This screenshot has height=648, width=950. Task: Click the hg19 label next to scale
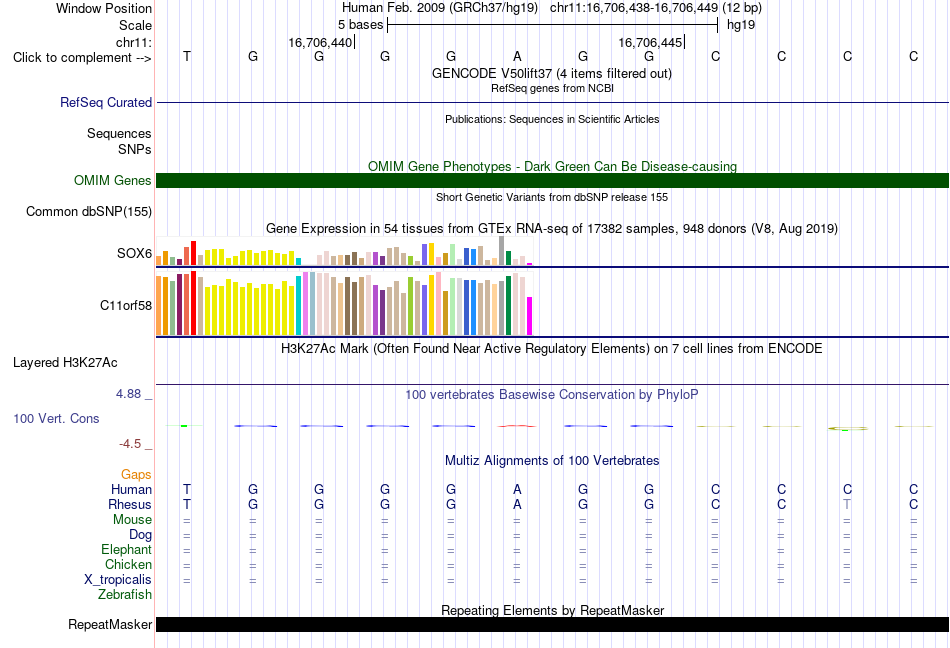tap(741, 25)
